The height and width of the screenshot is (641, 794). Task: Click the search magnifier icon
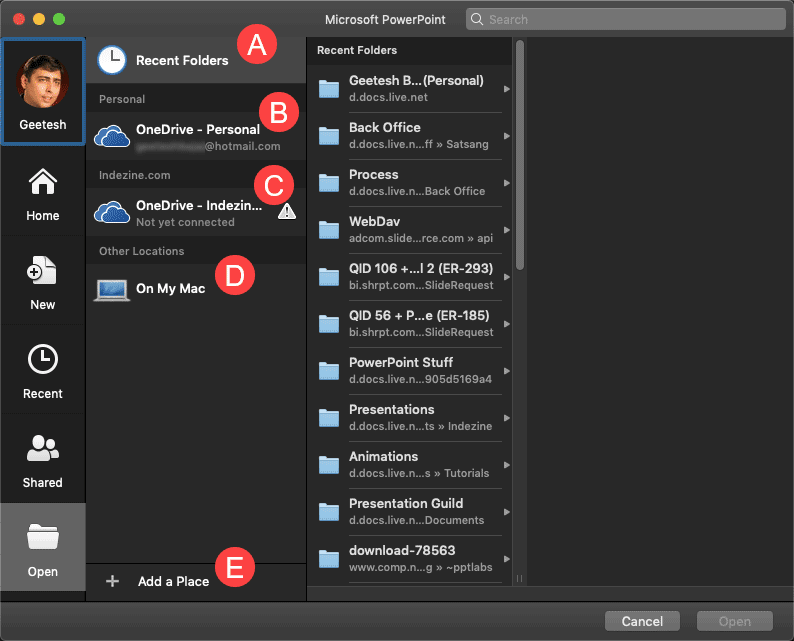tap(477, 19)
